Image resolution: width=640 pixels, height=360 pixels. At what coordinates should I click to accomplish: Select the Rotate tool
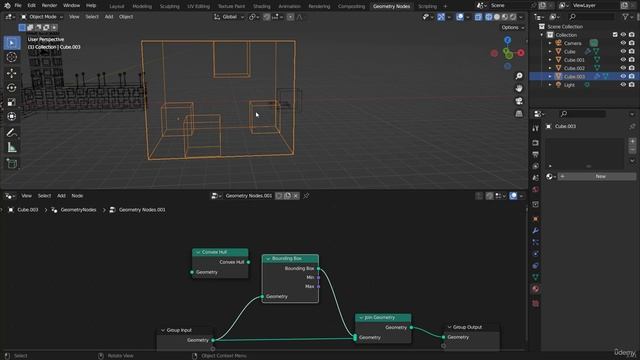(12, 88)
